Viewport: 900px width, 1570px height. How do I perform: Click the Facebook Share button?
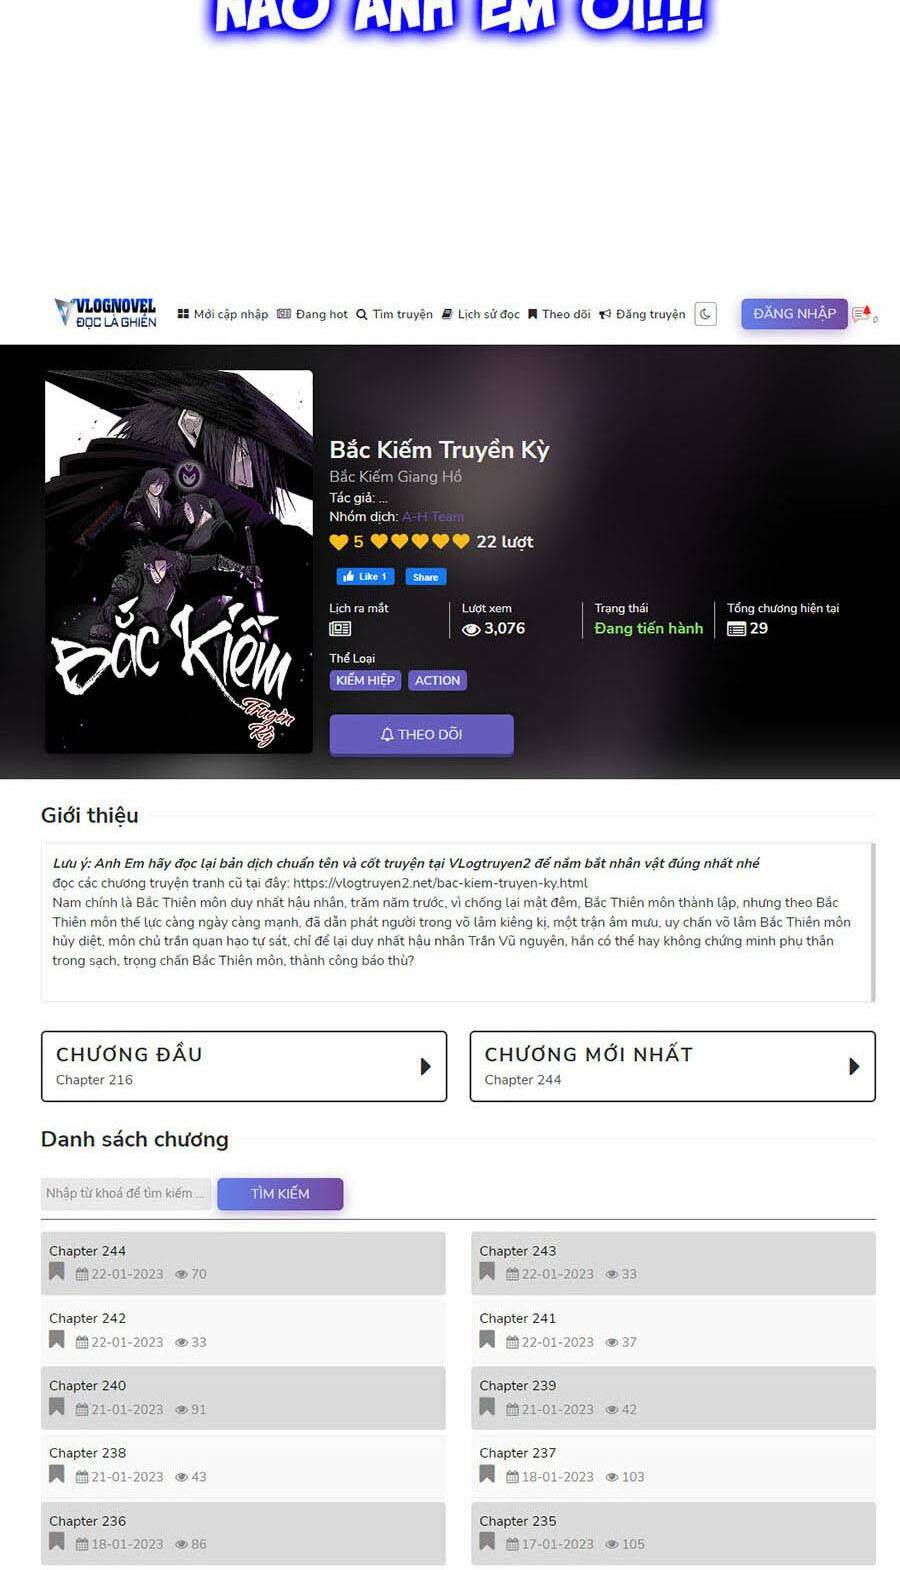coord(425,577)
